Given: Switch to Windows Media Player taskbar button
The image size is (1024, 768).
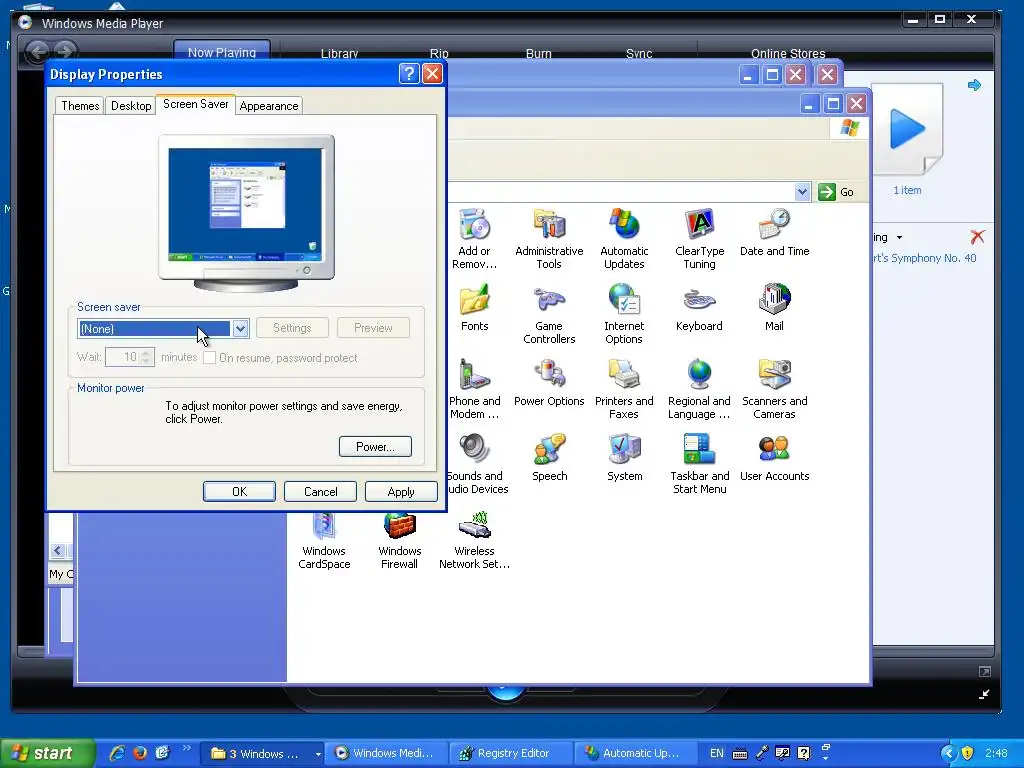Looking at the screenshot, I should pyautogui.click(x=387, y=753).
